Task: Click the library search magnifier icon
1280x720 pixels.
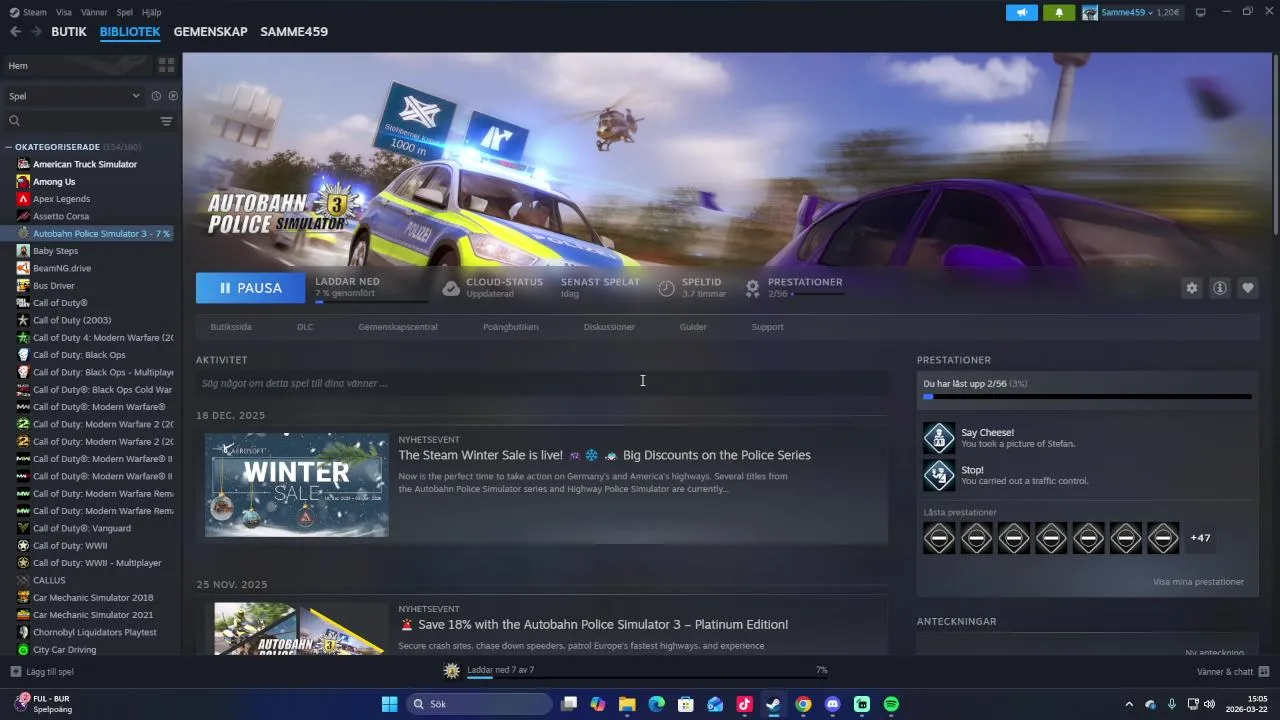Action: [x=14, y=121]
